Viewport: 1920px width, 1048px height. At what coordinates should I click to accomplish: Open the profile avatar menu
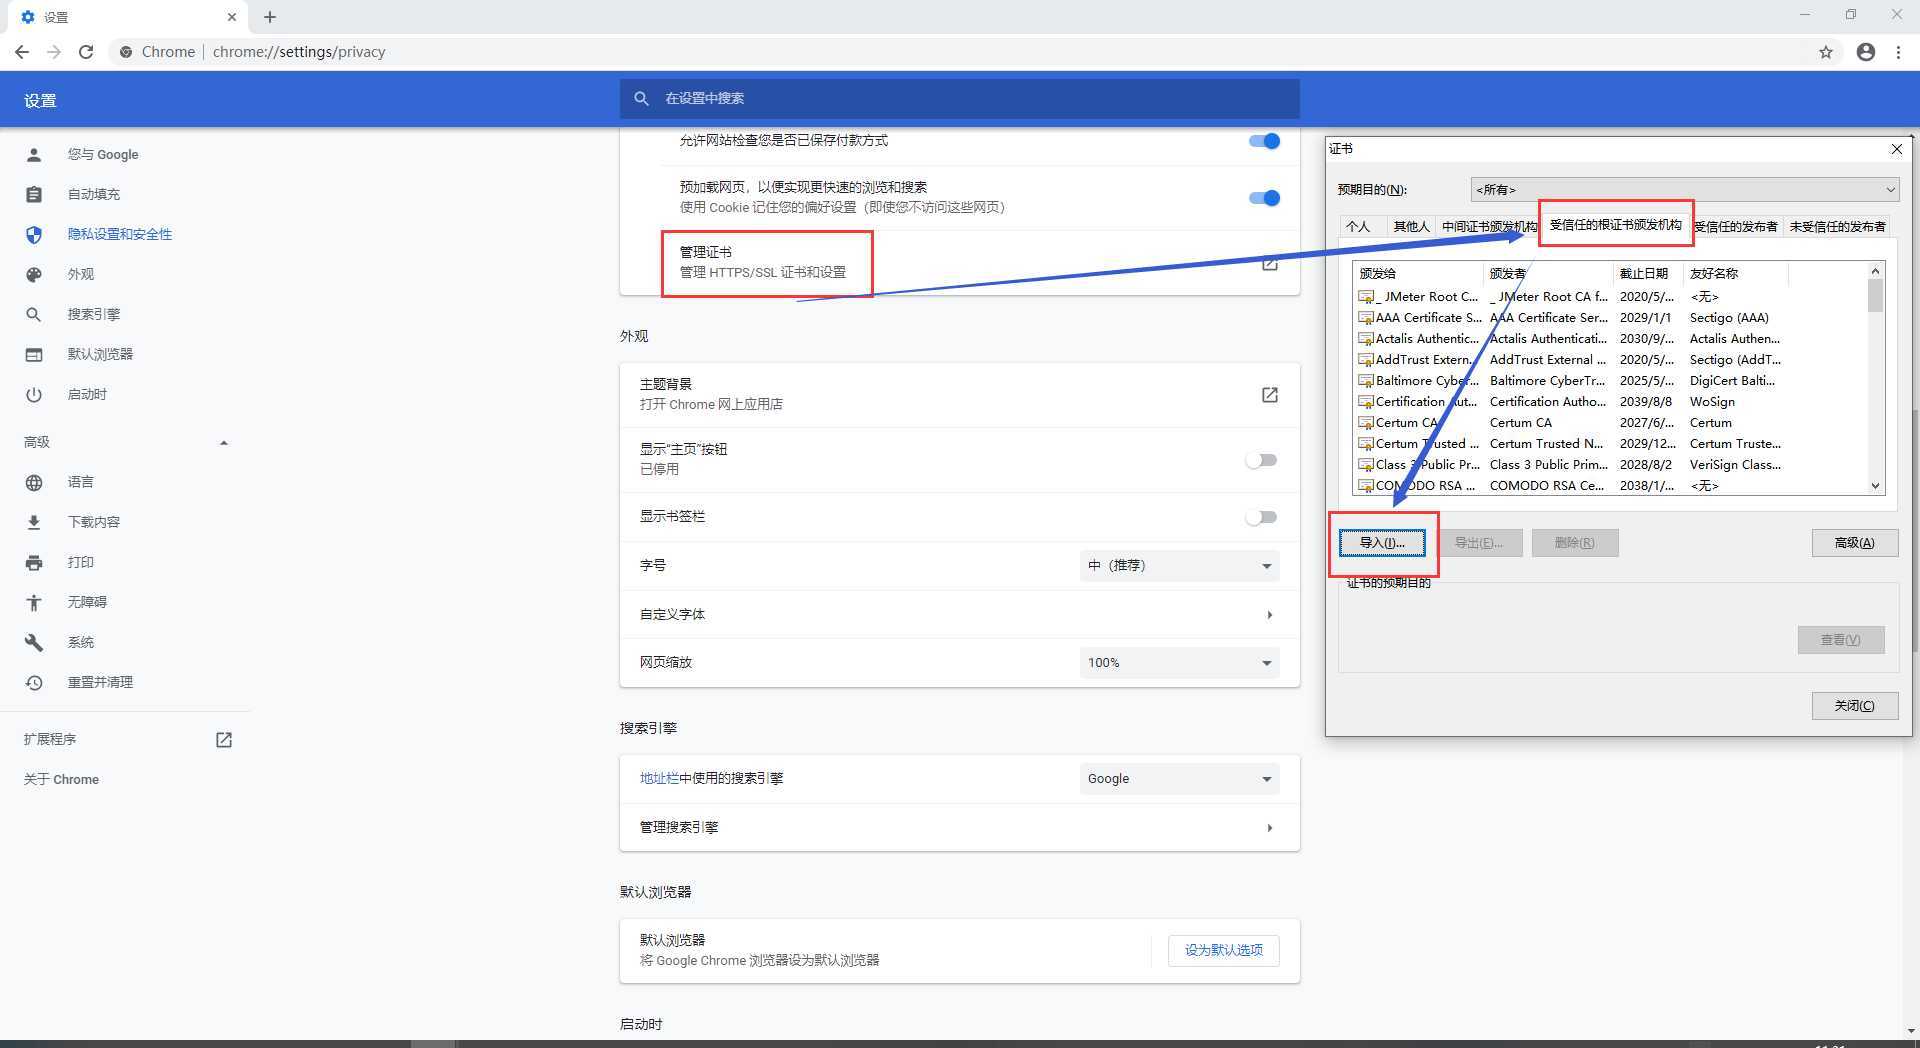tap(1866, 52)
